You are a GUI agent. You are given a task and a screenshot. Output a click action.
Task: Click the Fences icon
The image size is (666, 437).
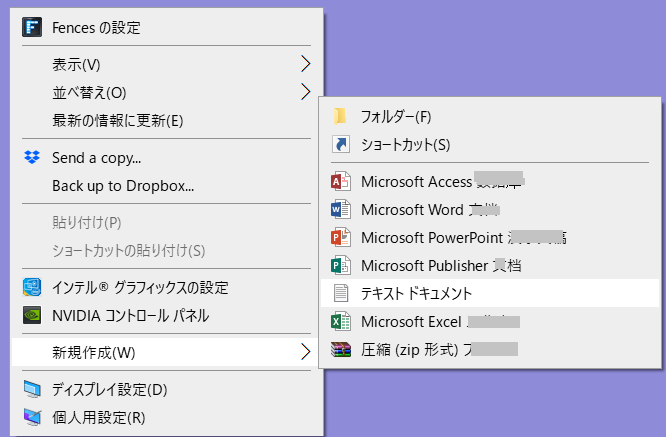pos(32,28)
